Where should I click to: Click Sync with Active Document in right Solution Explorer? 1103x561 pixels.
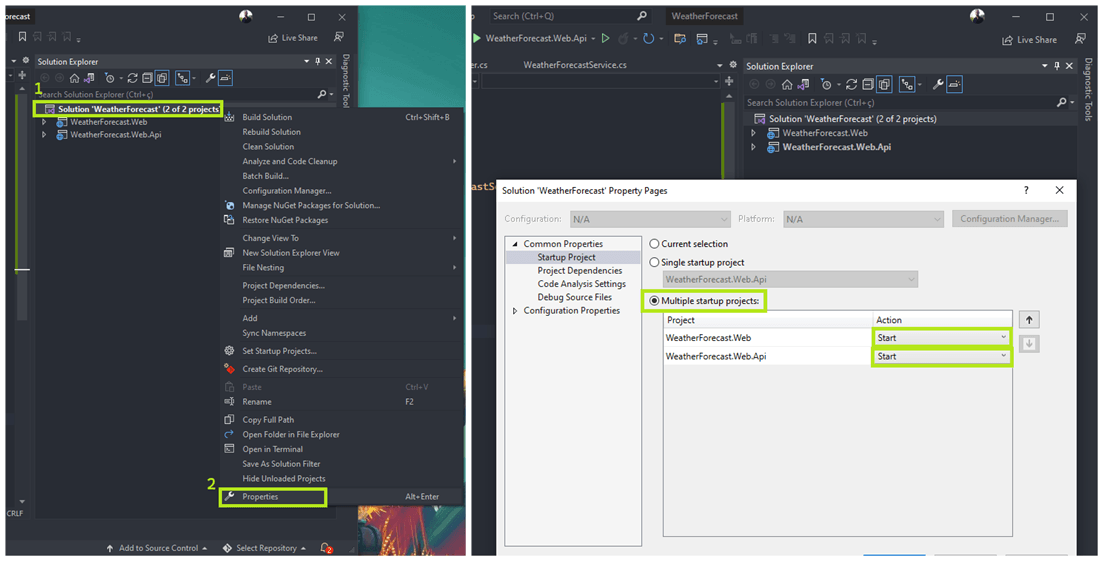pos(851,84)
